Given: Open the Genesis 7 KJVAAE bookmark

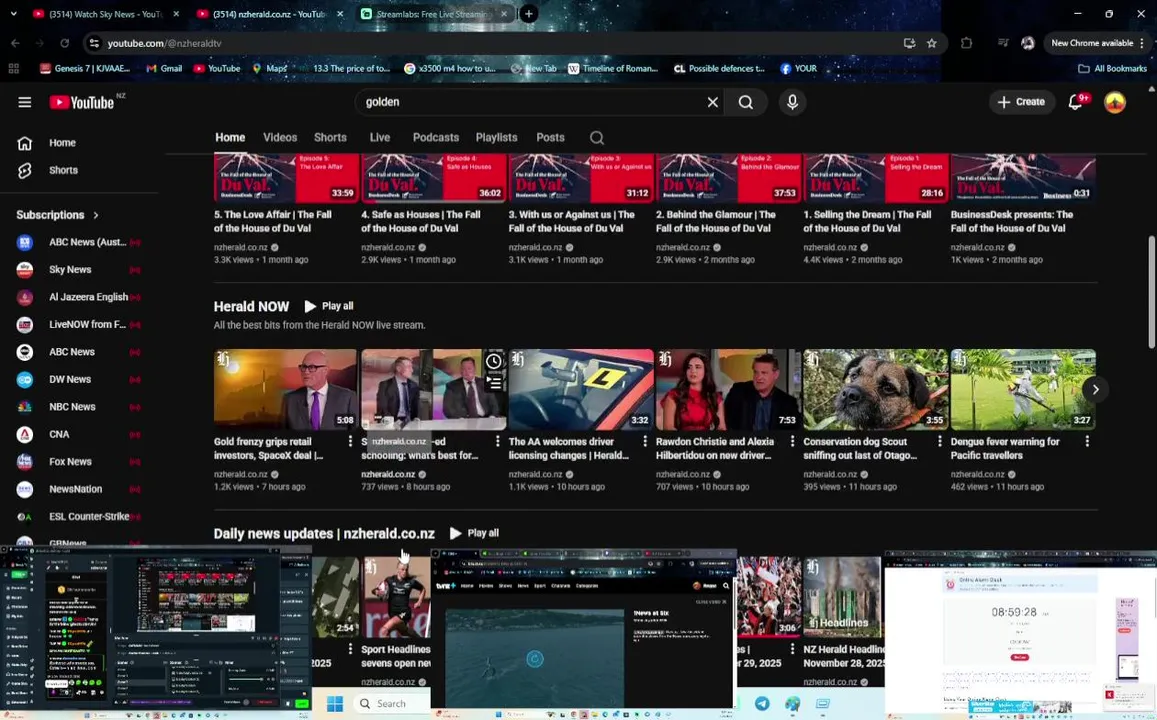Looking at the screenshot, I should (85, 69).
